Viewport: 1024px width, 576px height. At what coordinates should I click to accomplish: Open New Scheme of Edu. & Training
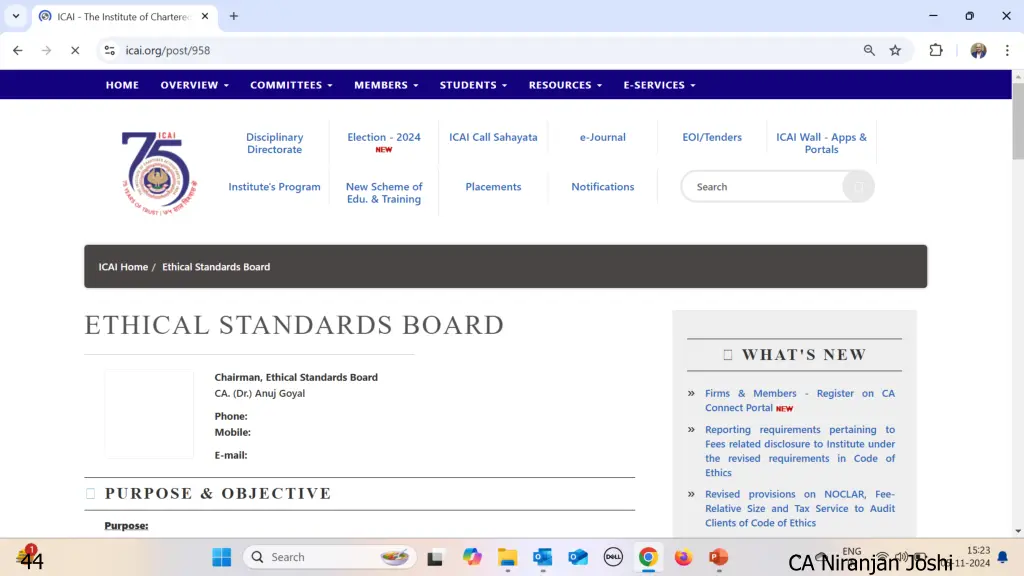coord(384,193)
